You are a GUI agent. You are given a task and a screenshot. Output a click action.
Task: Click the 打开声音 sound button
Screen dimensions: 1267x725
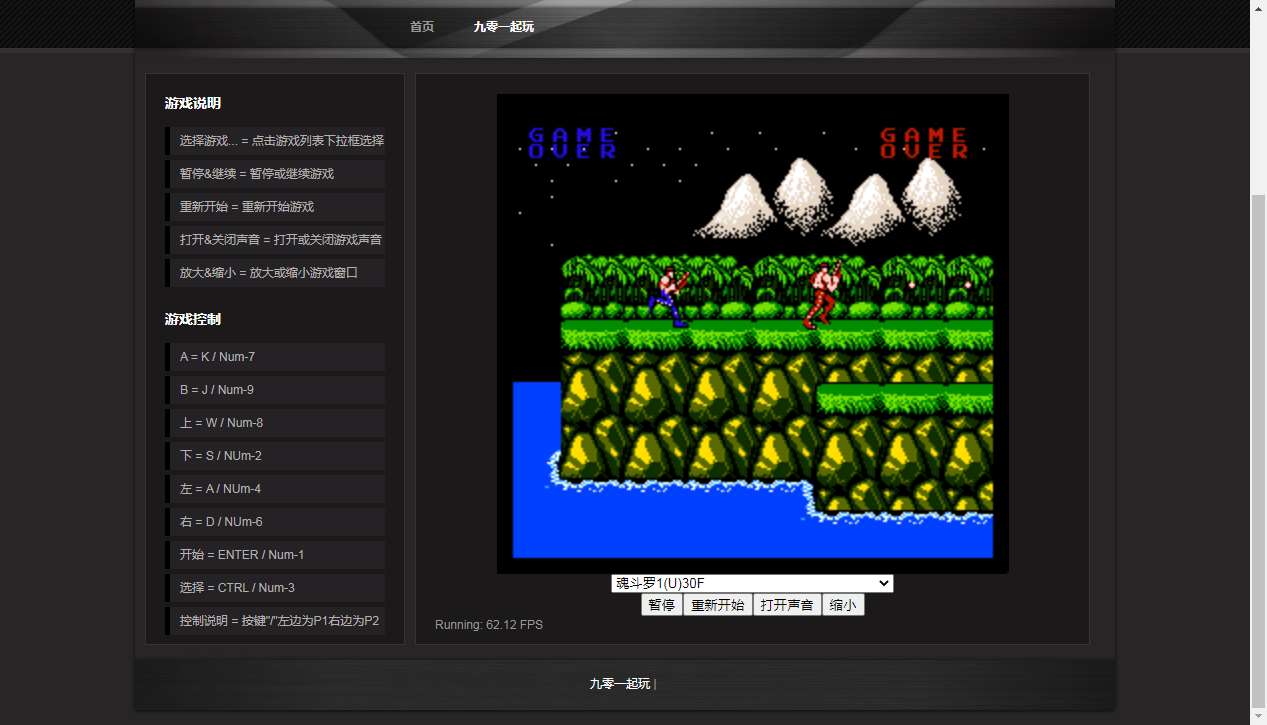(787, 605)
